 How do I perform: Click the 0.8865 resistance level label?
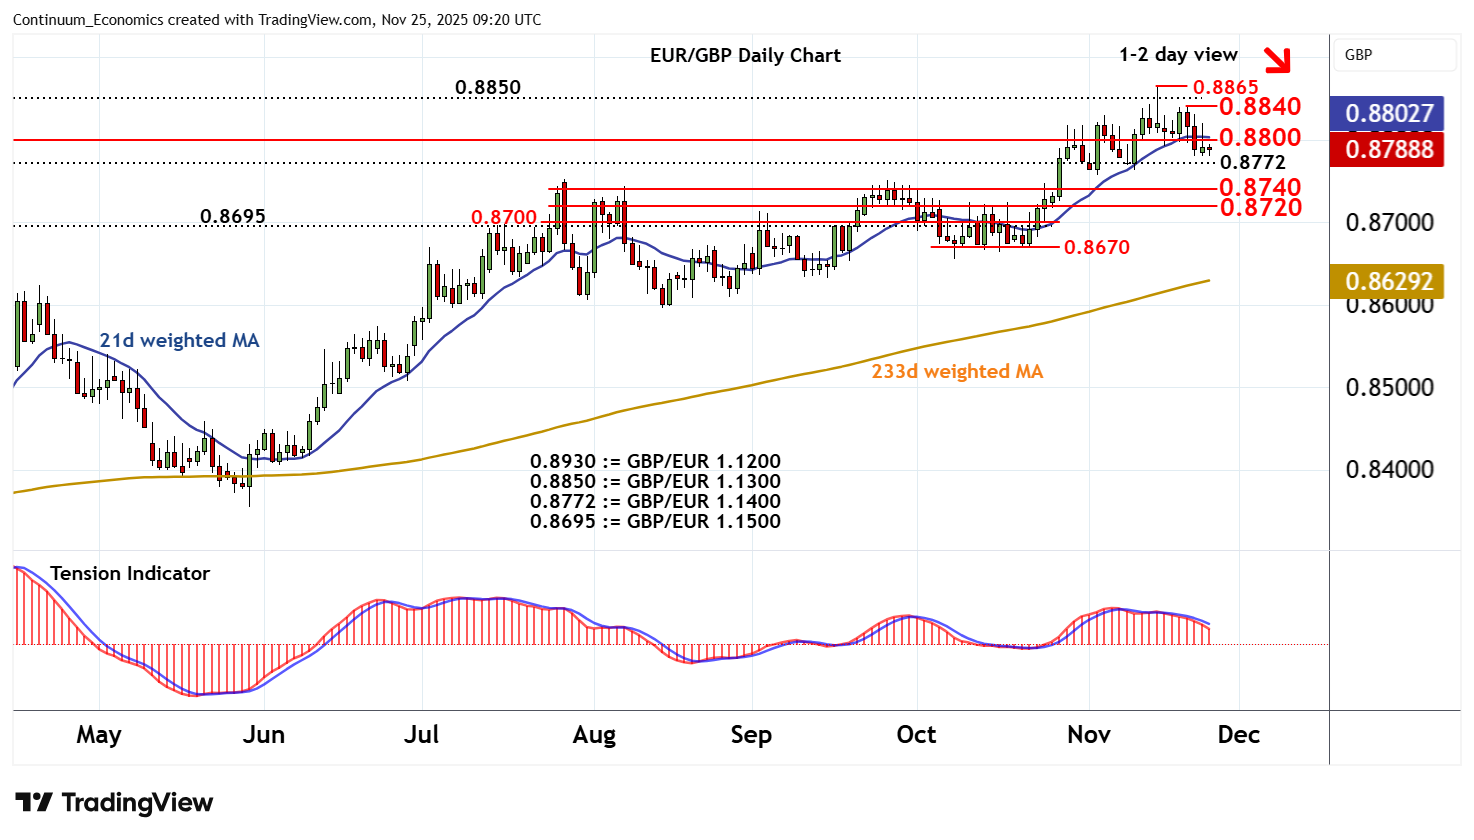1225,88
